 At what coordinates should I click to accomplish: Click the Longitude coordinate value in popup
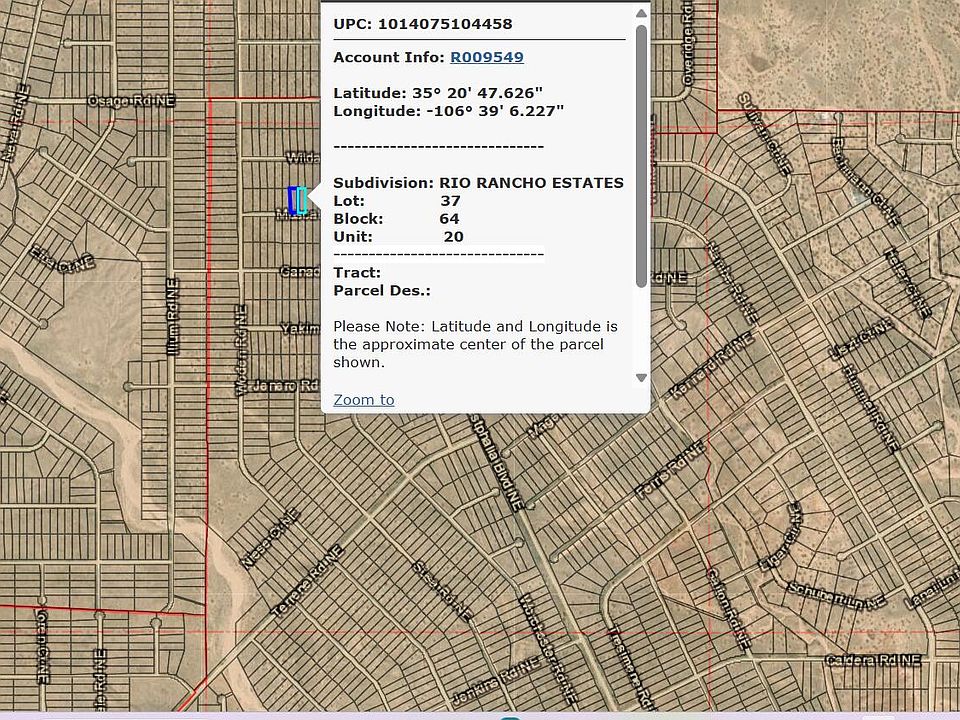(x=494, y=111)
